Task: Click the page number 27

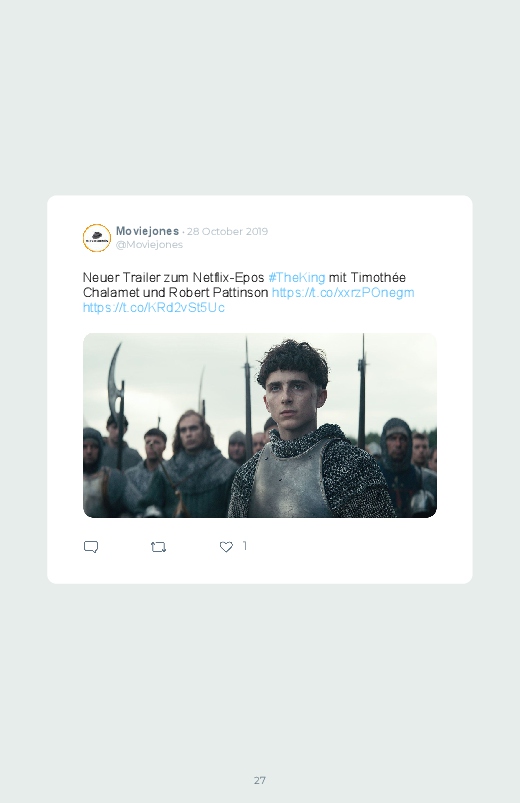Action: tap(260, 780)
